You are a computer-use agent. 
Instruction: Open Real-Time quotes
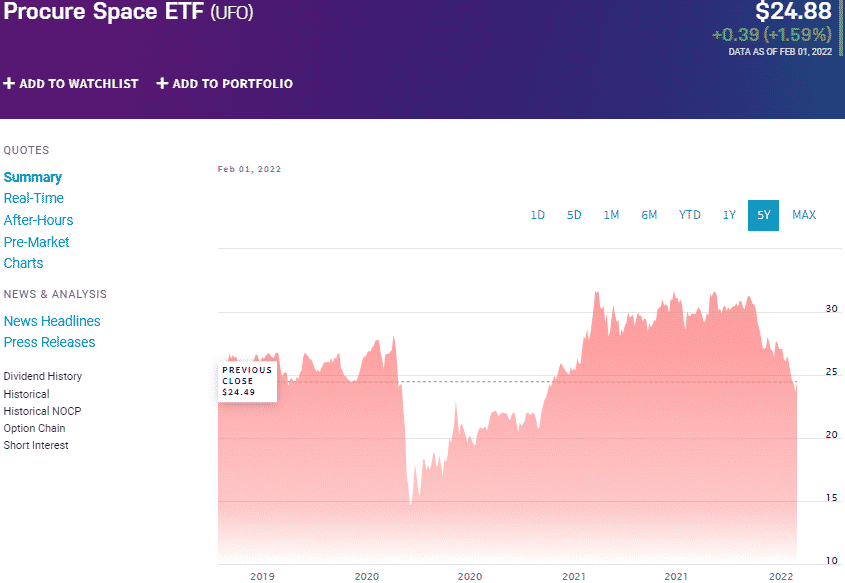pos(33,198)
